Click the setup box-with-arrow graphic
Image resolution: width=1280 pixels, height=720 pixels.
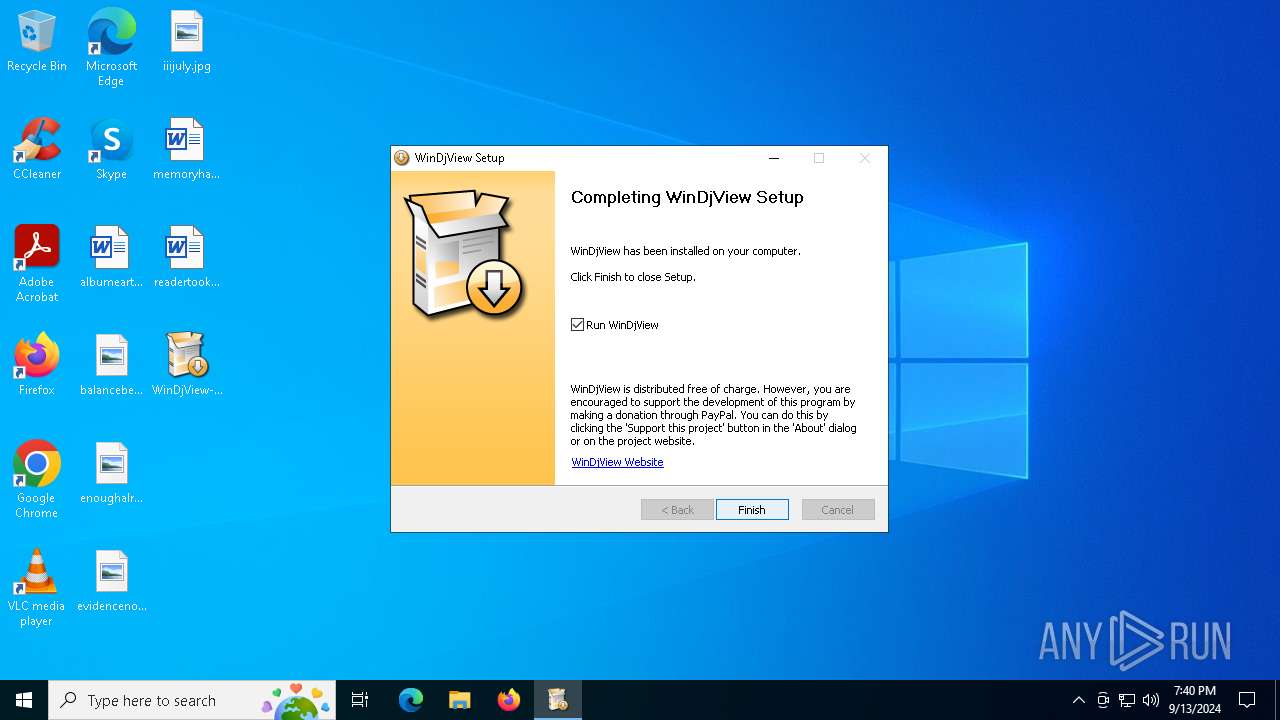pos(463,255)
